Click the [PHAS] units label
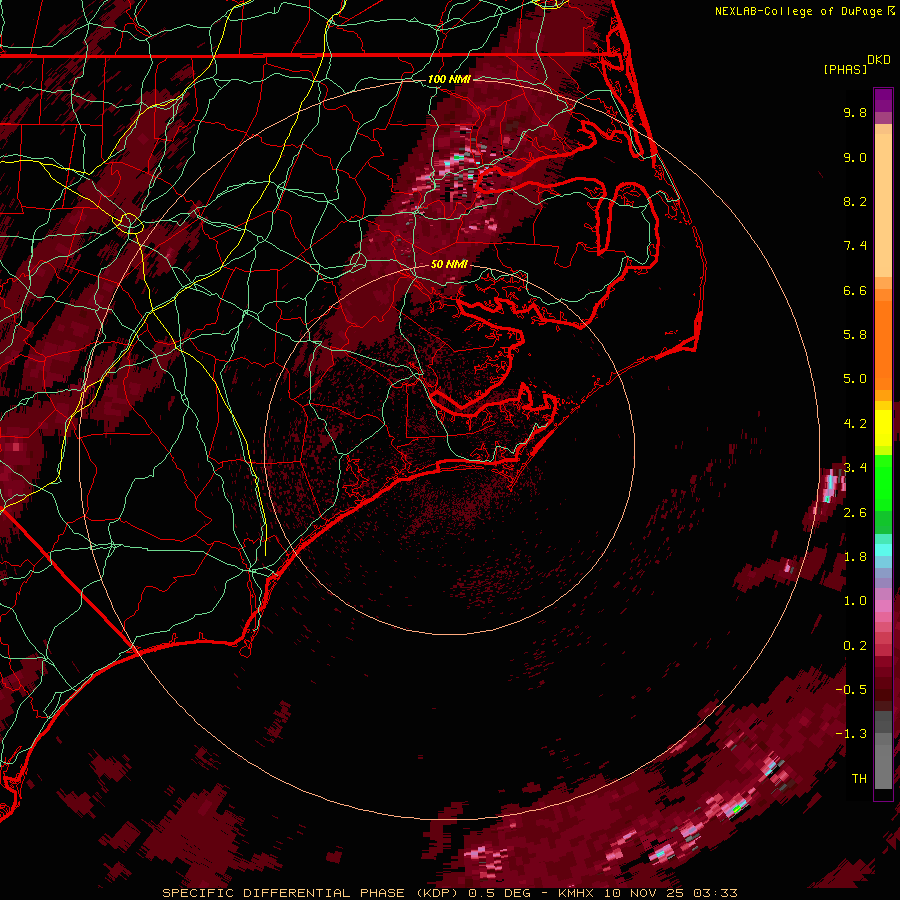900x900 pixels. (845, 69)
